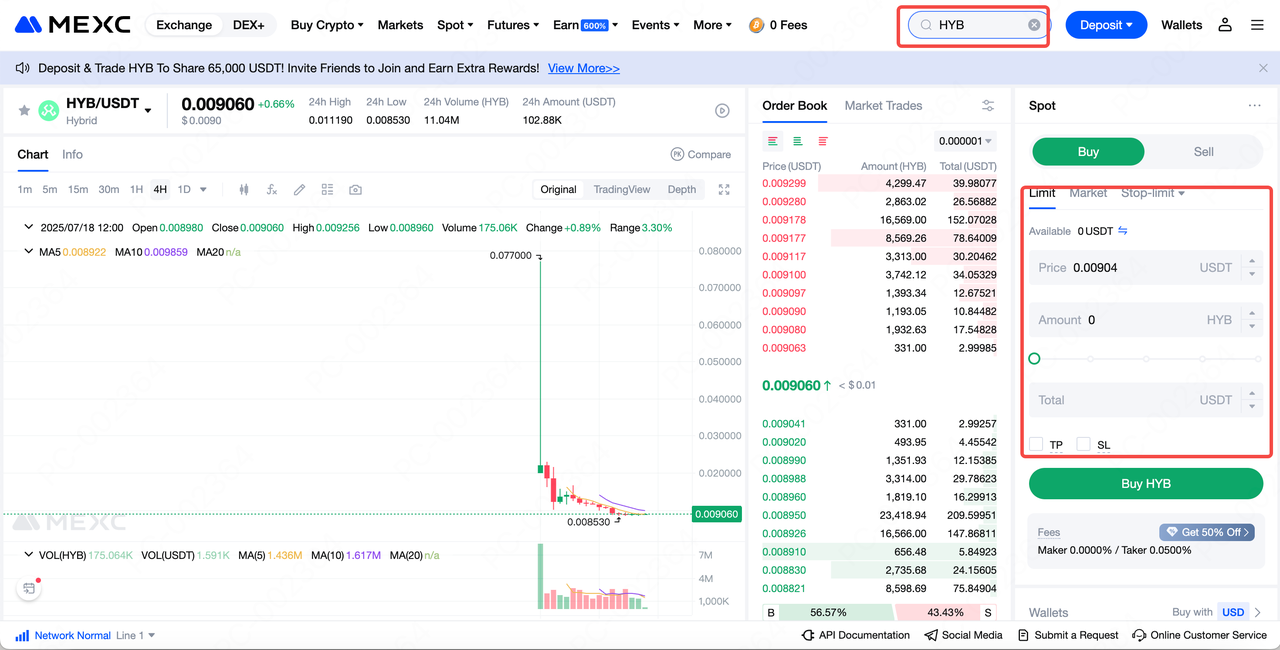1280x650 pixels.
Task: Open the hamburger menu icon
Action: (x=1257, y=25)
